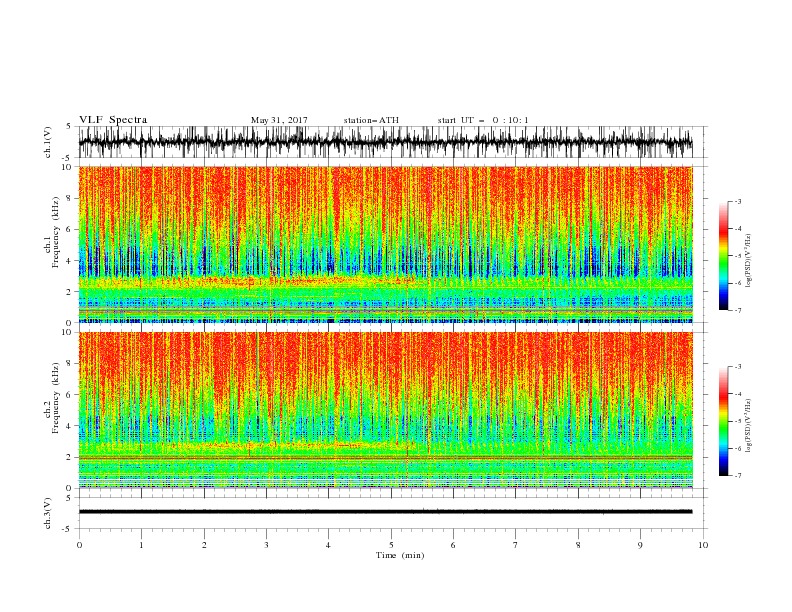Select the ch.1 colorbar "log(PSD)(V²/Hz)" label
The height and width of the screenshot is (612, 792).
[749, 261]
